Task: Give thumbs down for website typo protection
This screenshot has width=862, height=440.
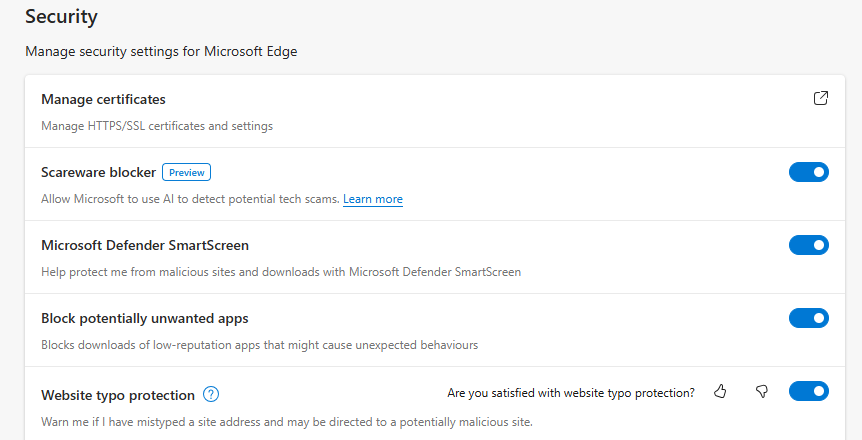Action: (761, 392)
